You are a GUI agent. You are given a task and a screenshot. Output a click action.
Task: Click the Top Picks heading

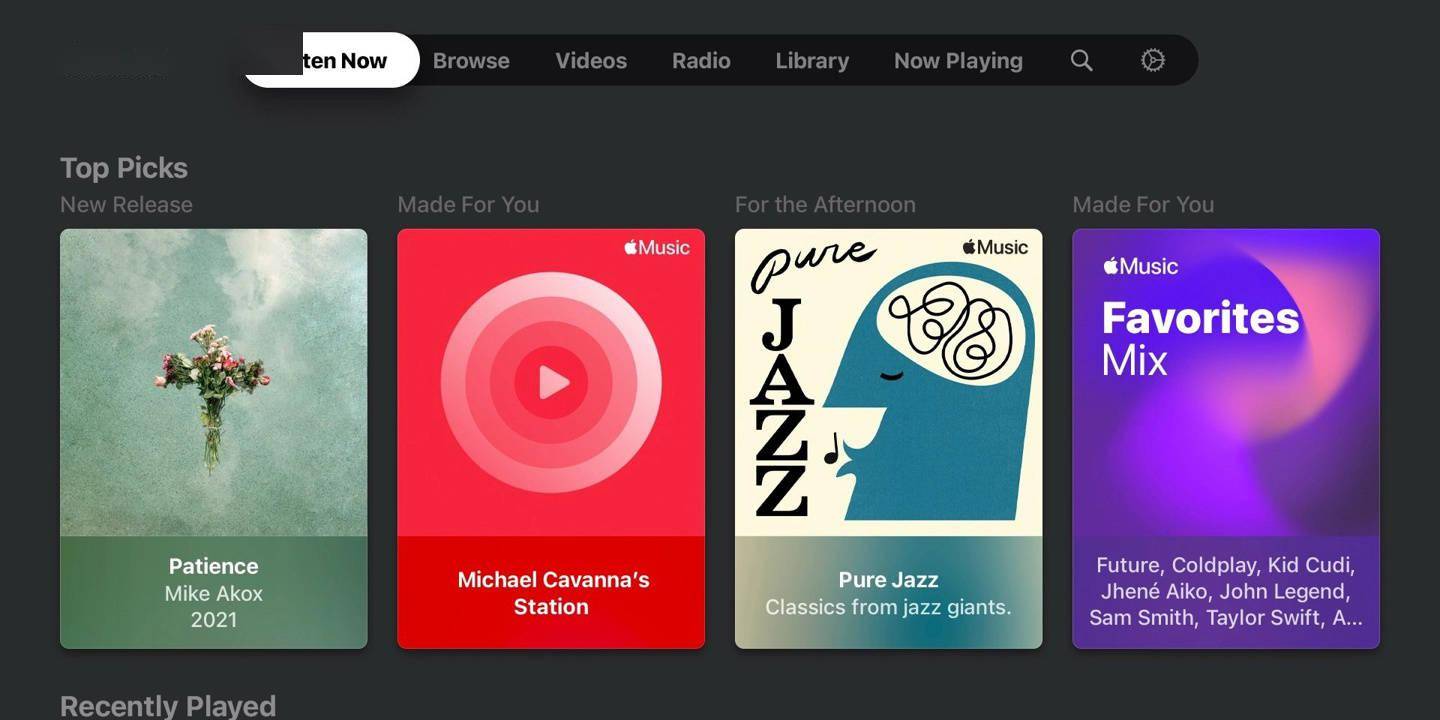(x=124, y=167)
